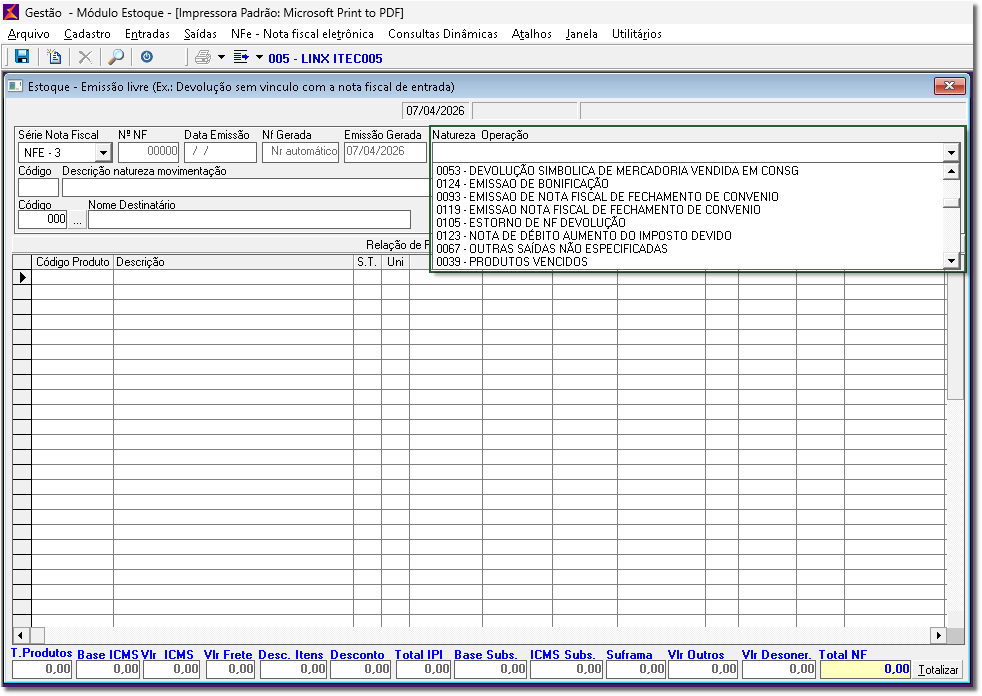
Task: Click the printer toolbar icon
Action: 203,58
